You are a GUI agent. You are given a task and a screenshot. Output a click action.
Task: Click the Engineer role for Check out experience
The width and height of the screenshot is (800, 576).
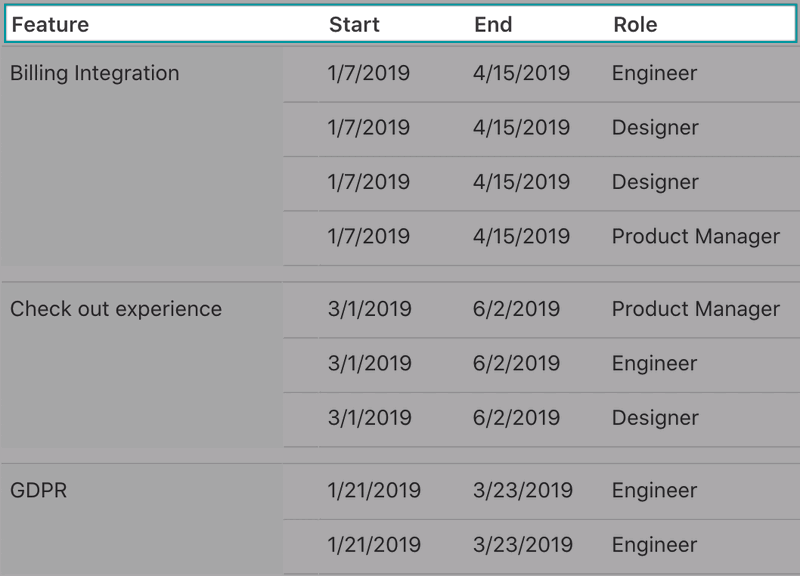[x=654, y=364]
